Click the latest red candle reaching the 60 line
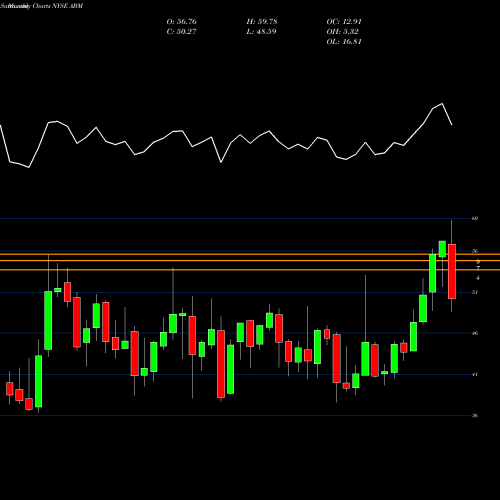The image size is (500, 500). pos(452,271)
